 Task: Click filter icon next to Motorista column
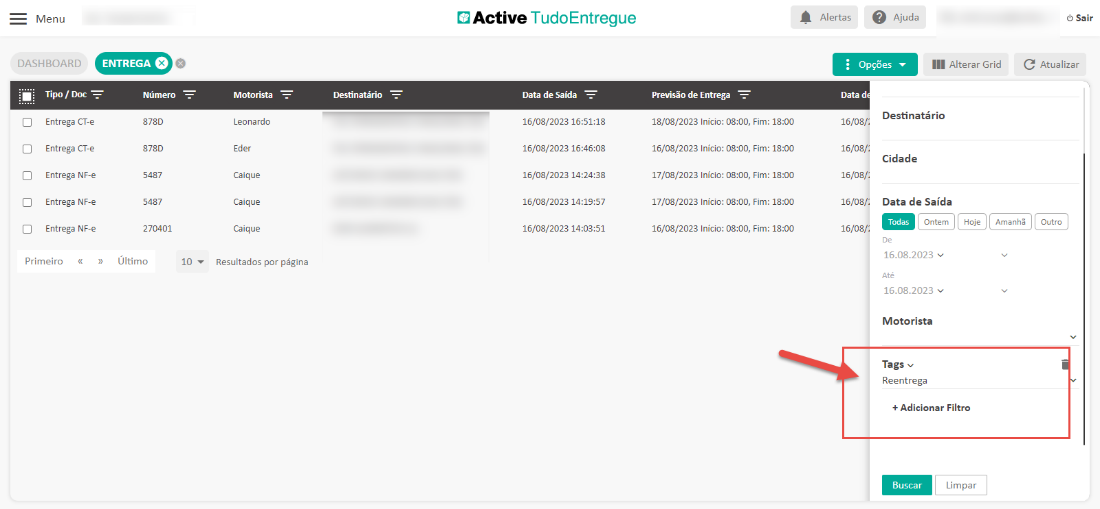(286, 95)
